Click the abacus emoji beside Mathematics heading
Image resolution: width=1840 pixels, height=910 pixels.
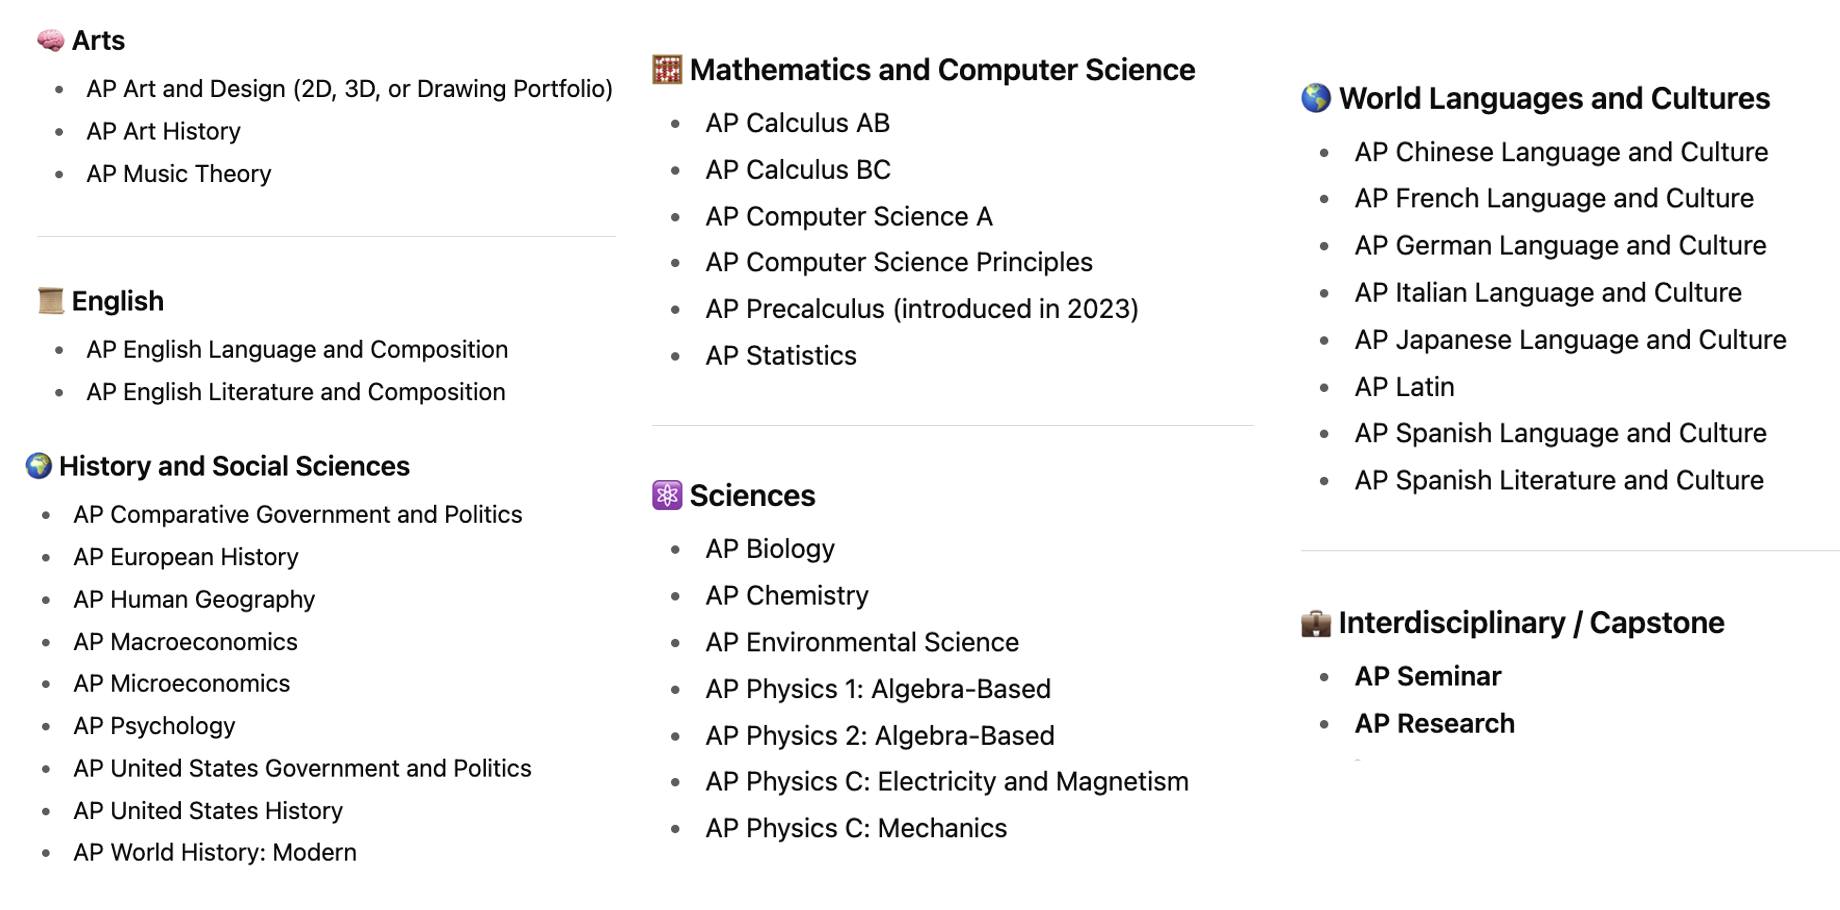click(667, 70)
